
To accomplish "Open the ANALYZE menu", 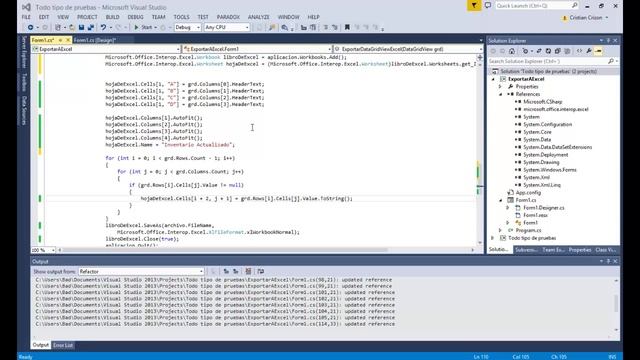I will 258,17.
